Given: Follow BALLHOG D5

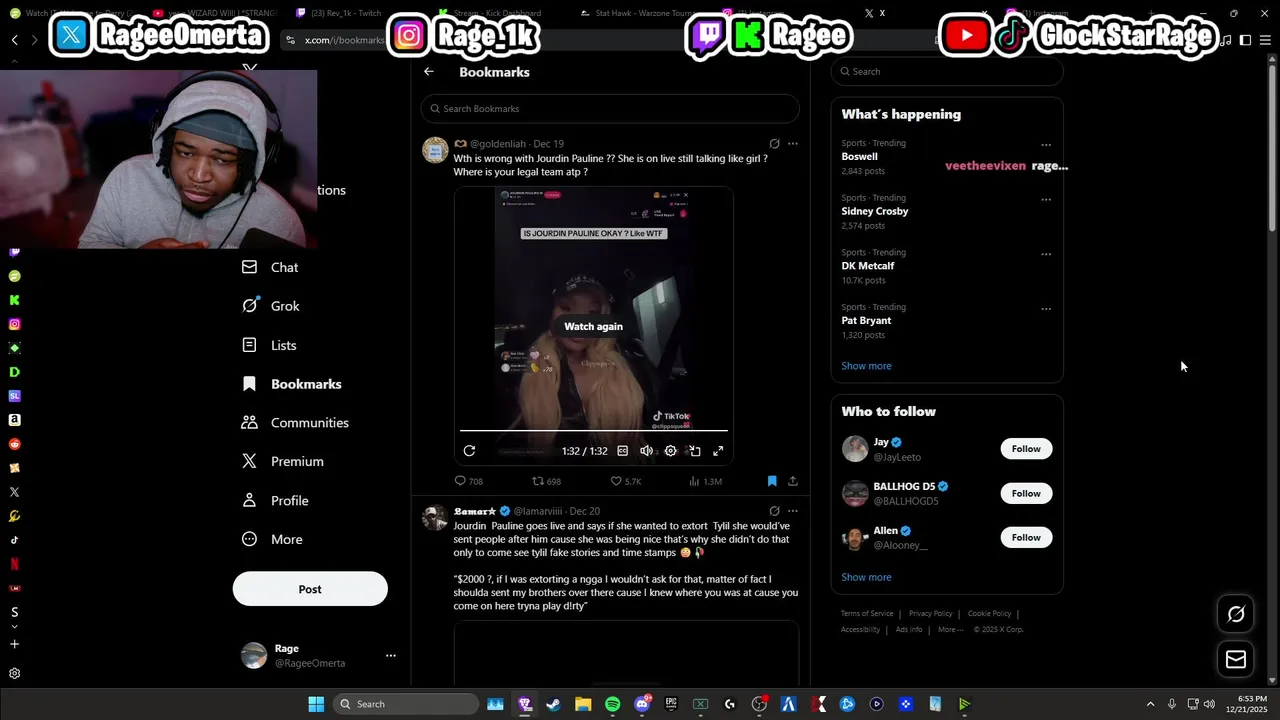Looking at the screenshot, I should pos(1026,493).
